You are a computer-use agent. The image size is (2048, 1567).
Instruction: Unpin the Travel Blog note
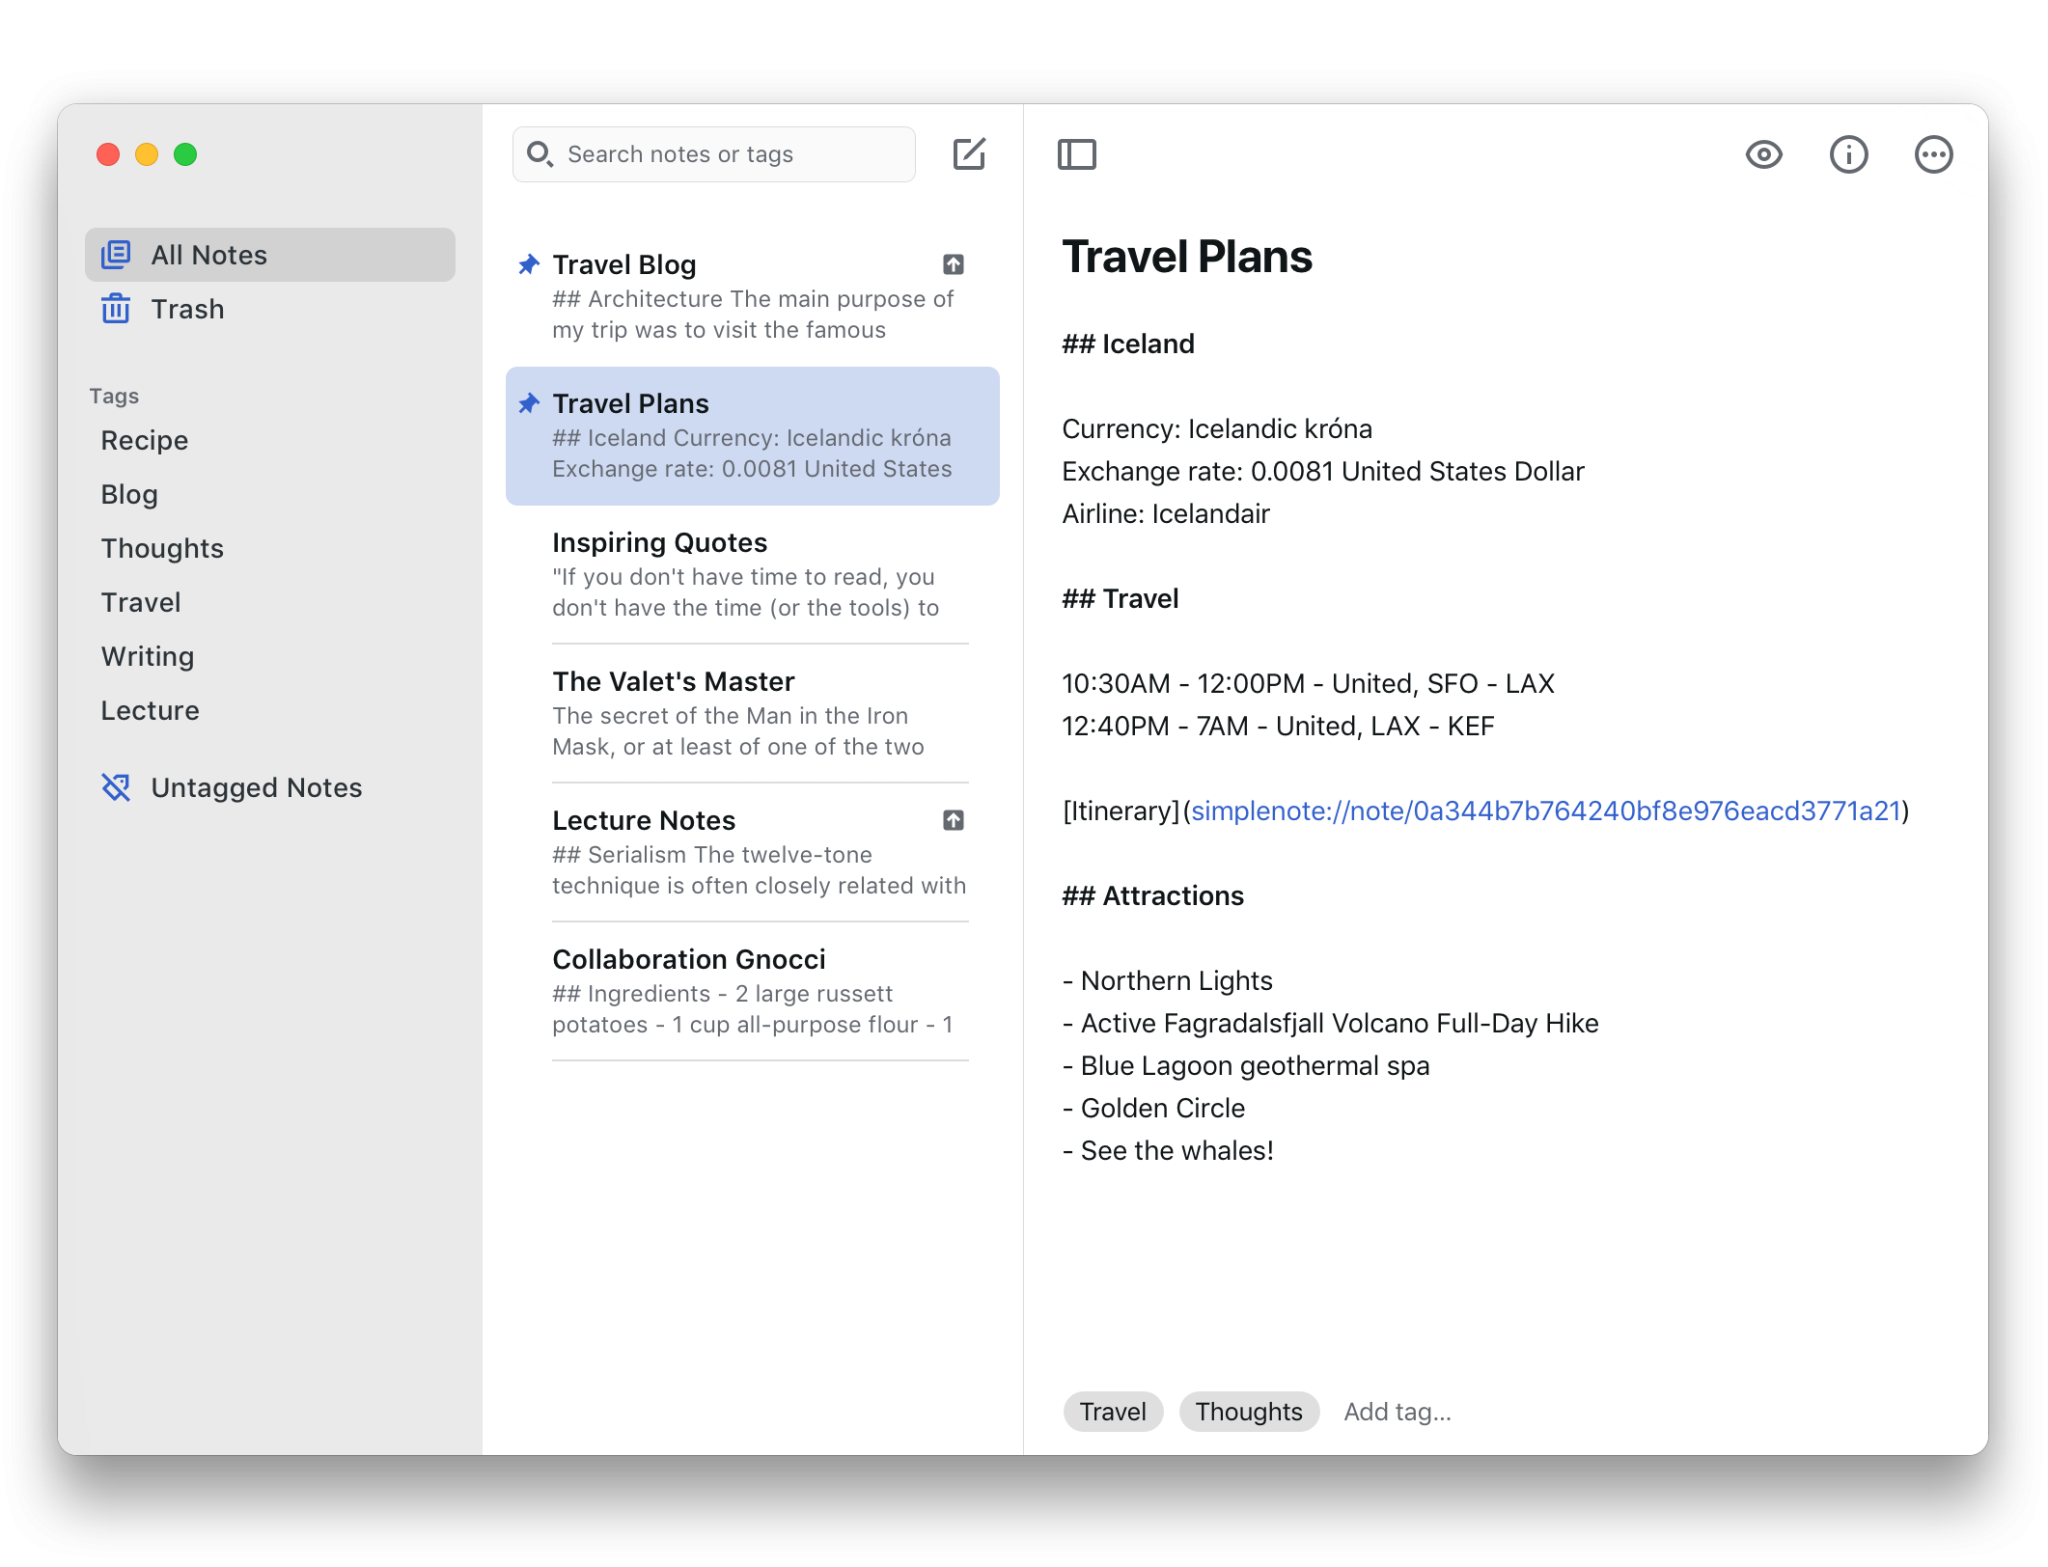pyautogui.click(x=527, y=264)
